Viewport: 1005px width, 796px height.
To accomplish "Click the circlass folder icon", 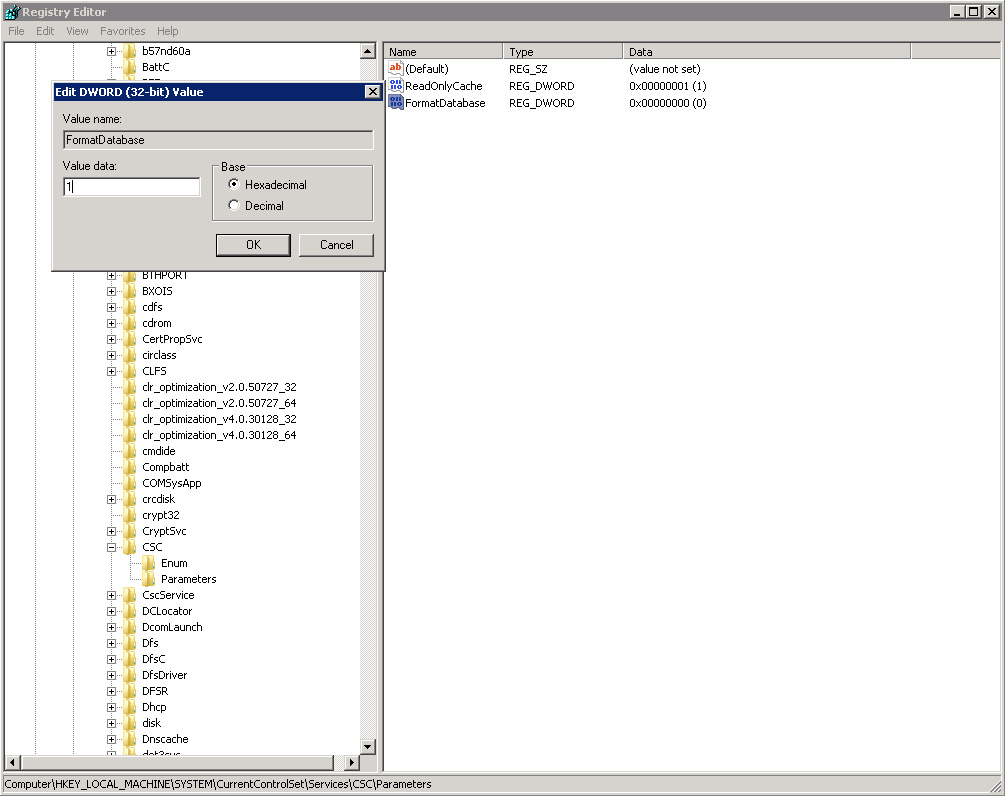I will (129, 355).
